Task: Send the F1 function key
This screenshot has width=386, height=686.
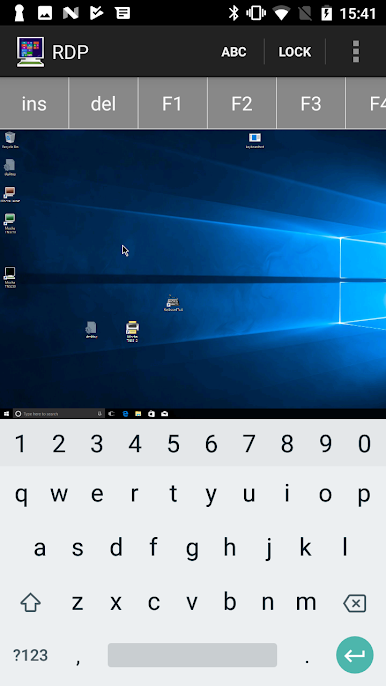Action: coord(172,103)
